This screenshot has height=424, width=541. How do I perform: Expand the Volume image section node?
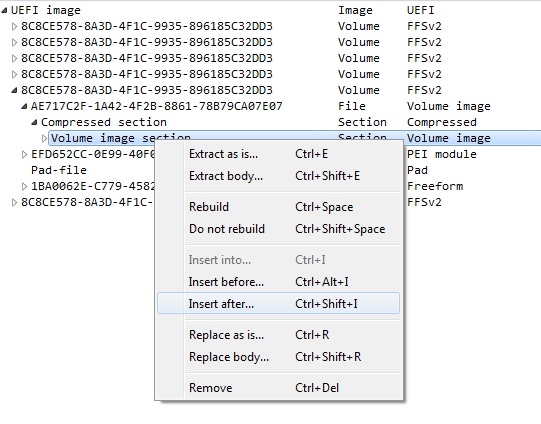pos(44,138)
